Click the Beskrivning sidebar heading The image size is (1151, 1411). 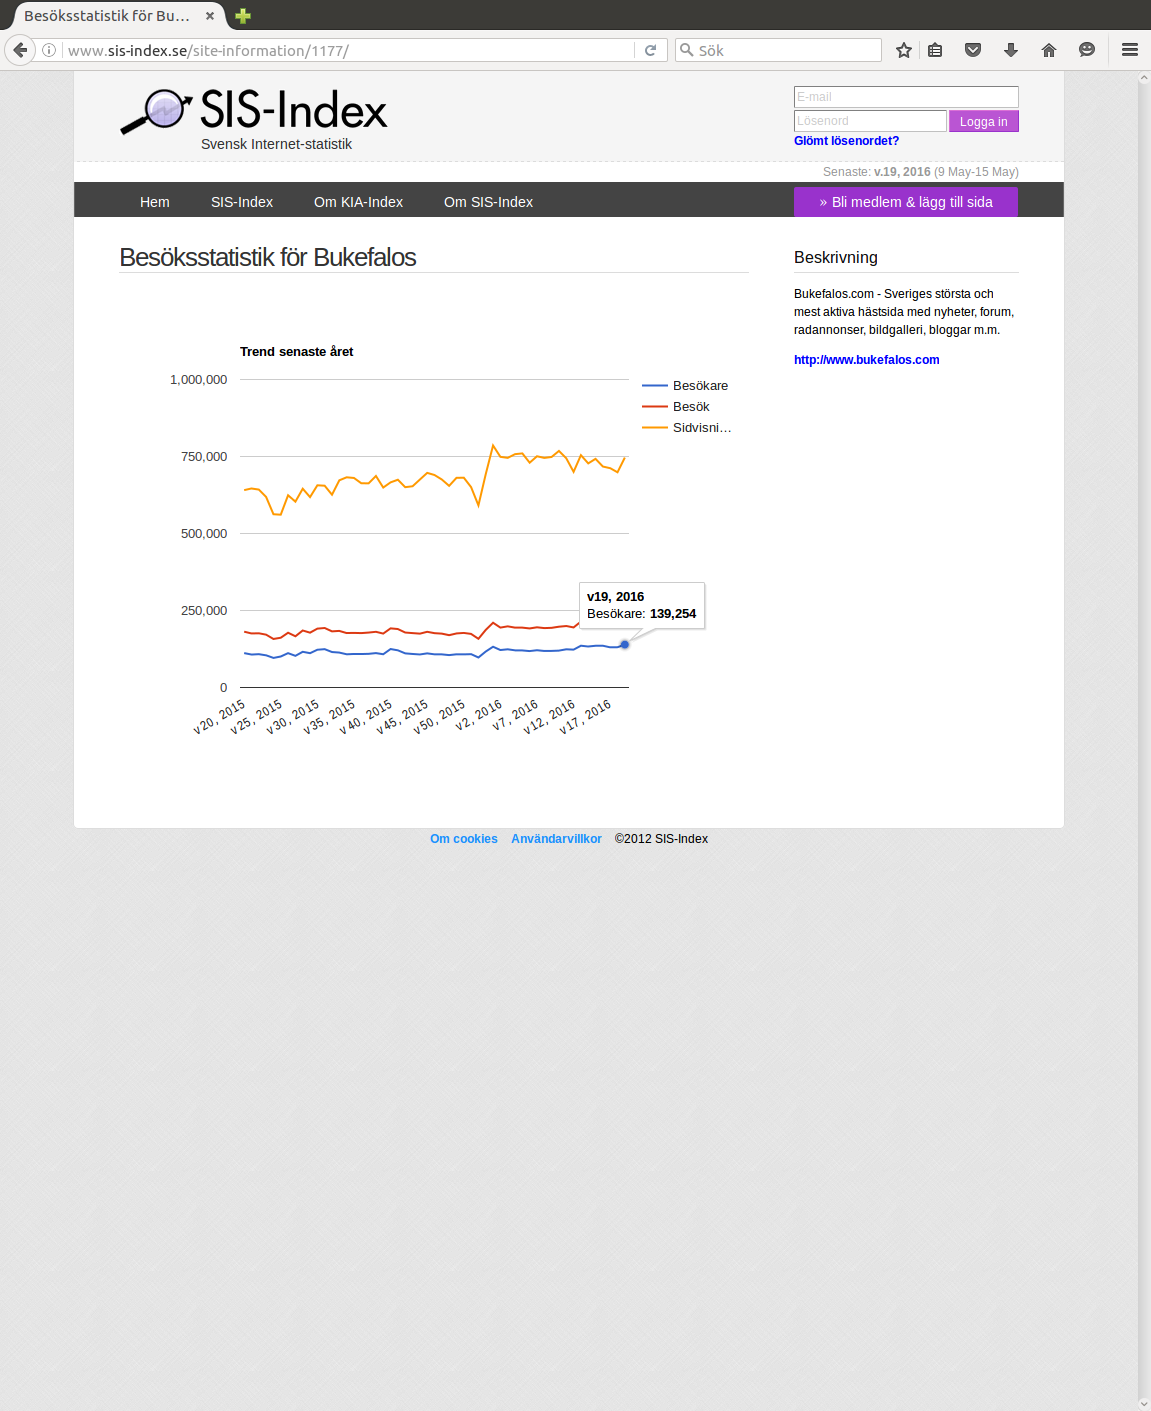coord(836,257)
